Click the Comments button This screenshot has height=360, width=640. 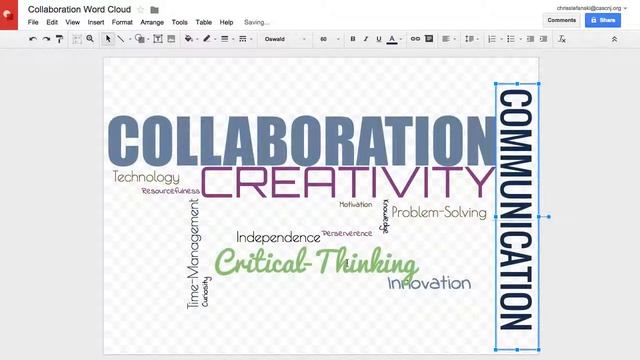[562, 20]
